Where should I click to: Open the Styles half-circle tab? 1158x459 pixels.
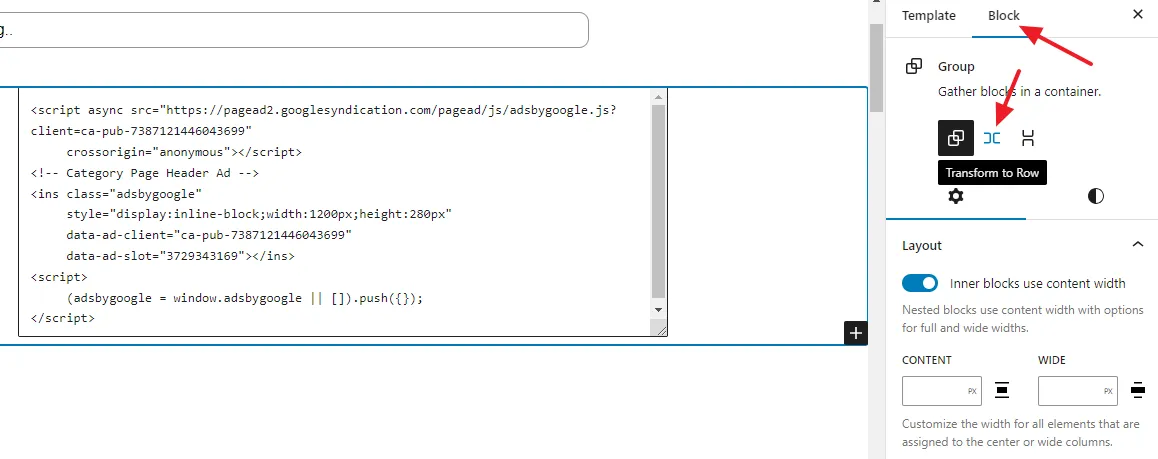tap(1095, 196)
